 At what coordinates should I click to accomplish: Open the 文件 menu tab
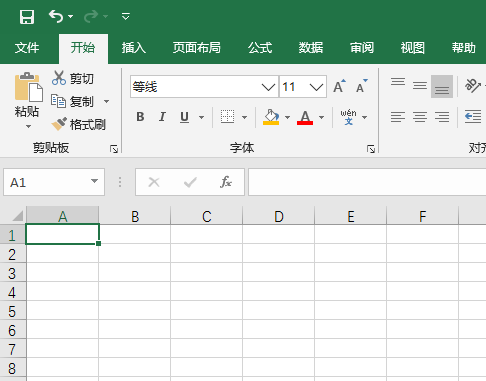[27, 48]
